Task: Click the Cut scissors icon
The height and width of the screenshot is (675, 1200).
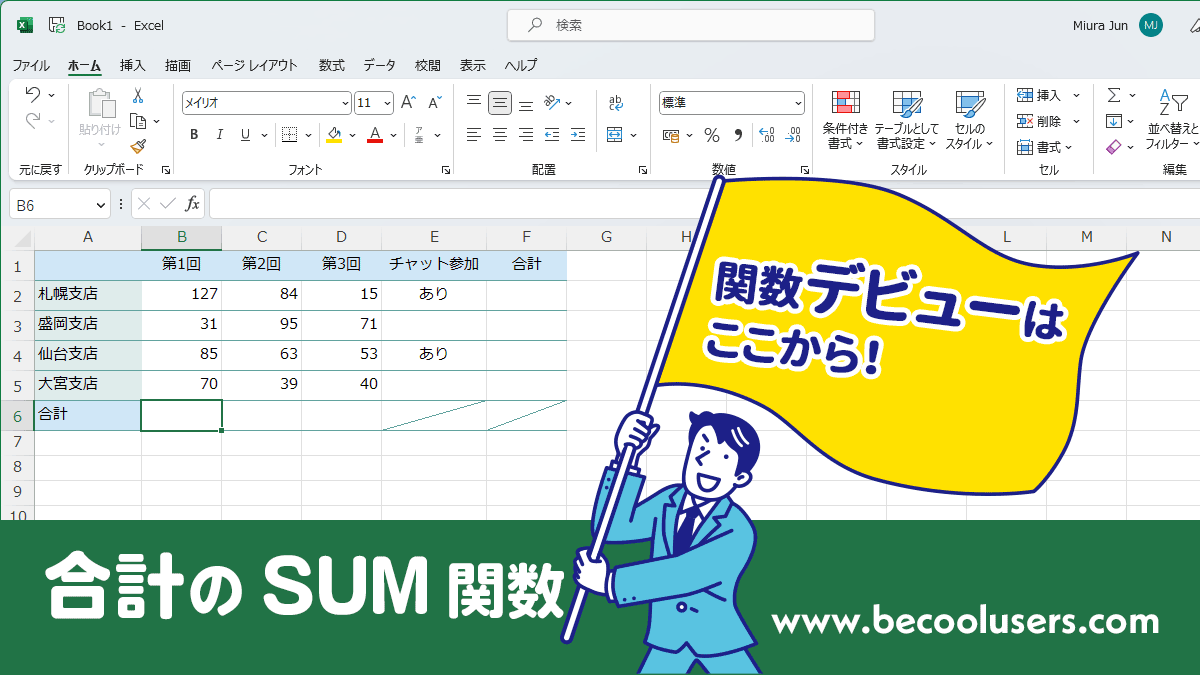Action: 138,95
